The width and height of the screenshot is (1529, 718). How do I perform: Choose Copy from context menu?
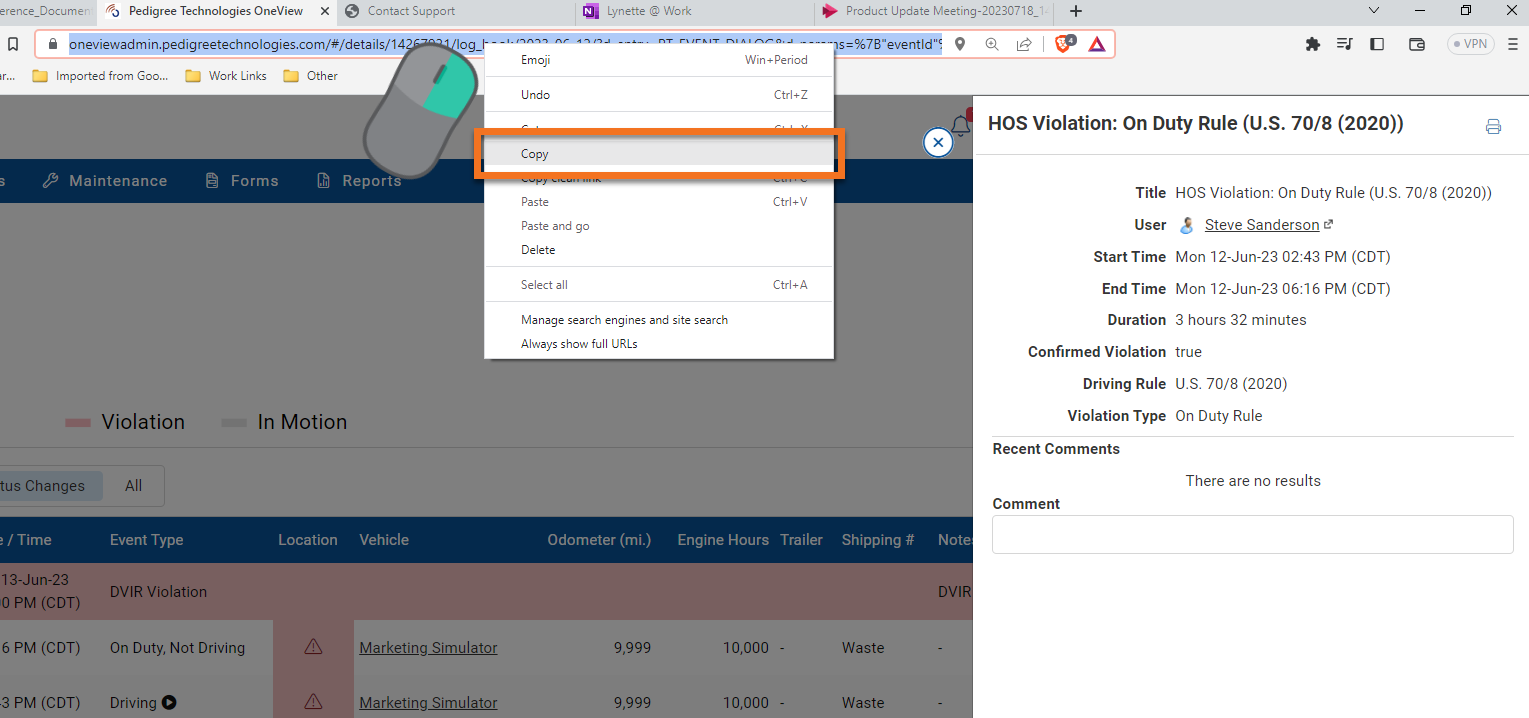point(659,154)
